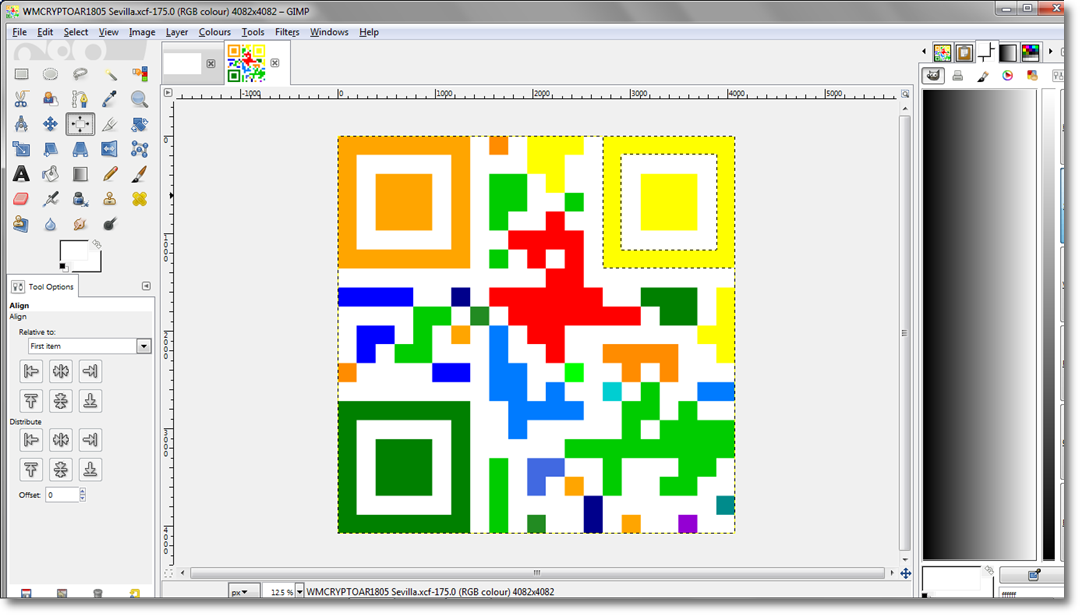Select the Measure compass tool
Screen dimensions: 1080x615
(21, 124)
